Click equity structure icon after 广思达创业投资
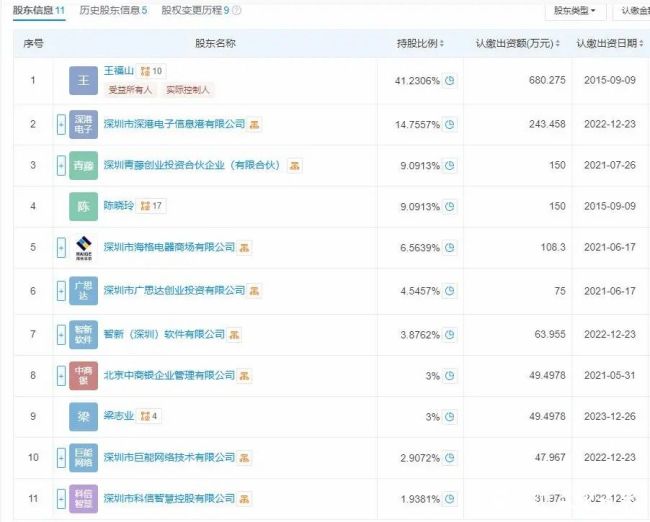This screenshot has height=522, width=650. click(x=254, y=291)
